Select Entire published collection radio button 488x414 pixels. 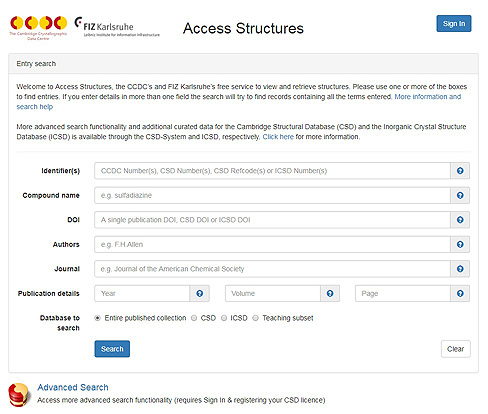tap(97, 318)
